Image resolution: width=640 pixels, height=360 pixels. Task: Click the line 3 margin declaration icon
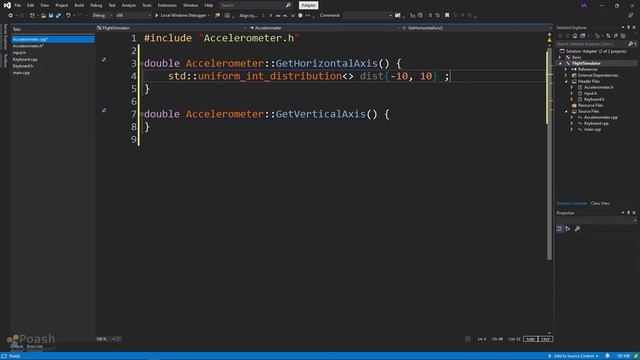tap(104, 60)
